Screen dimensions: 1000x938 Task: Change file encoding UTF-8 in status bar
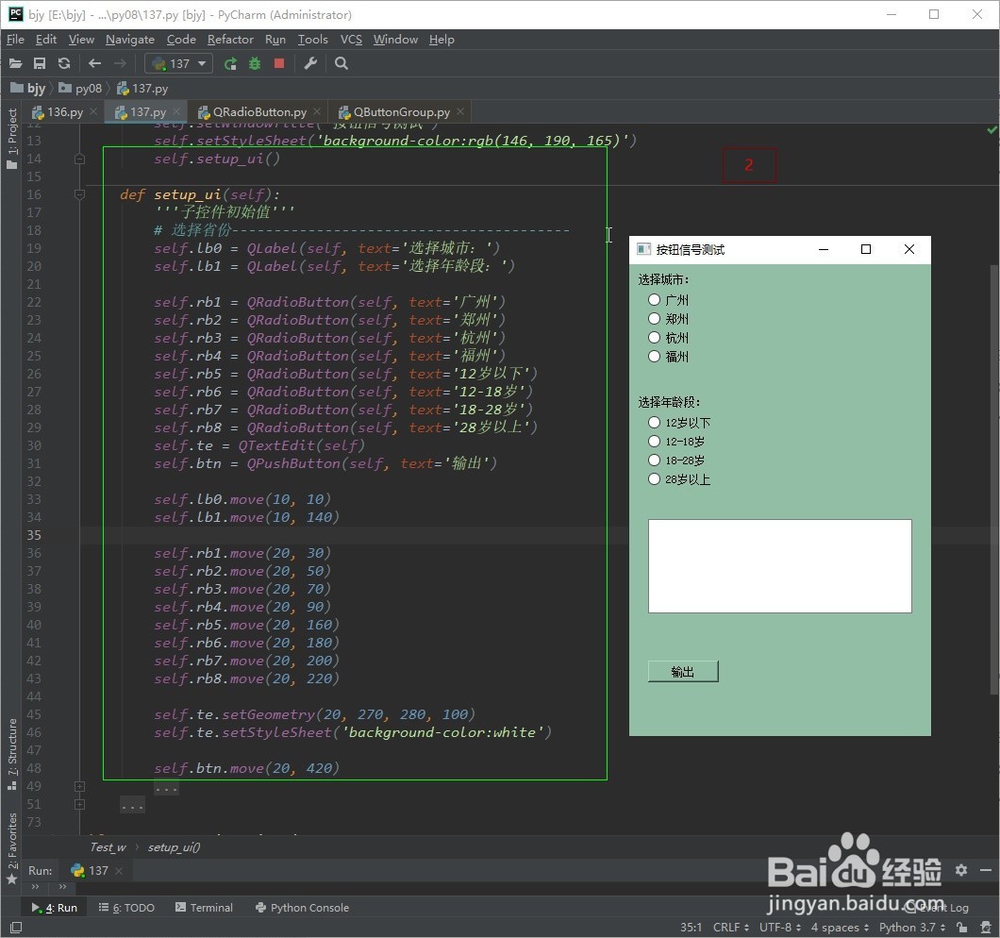point(779,927)
